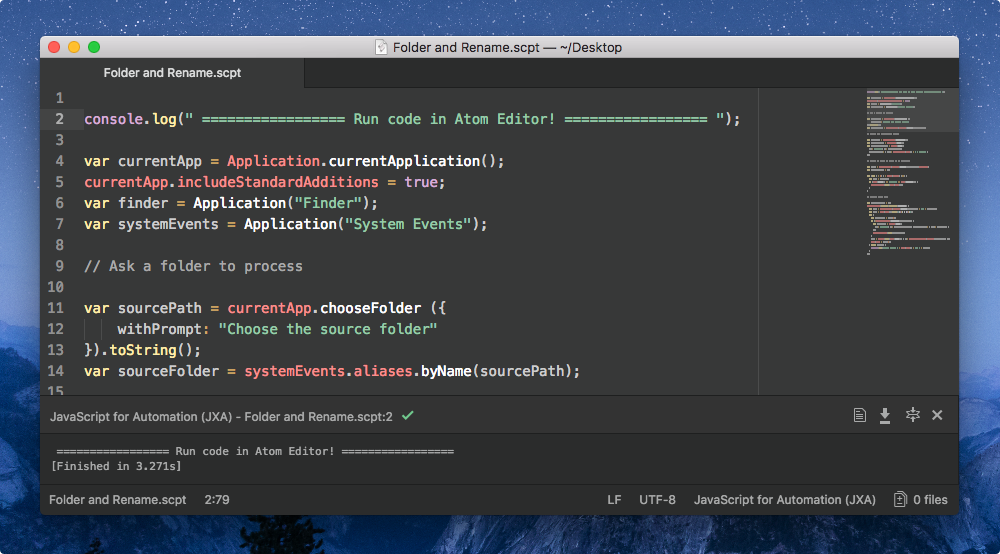
Task: Click the save output download icon
Action: (x=885, y=415)
